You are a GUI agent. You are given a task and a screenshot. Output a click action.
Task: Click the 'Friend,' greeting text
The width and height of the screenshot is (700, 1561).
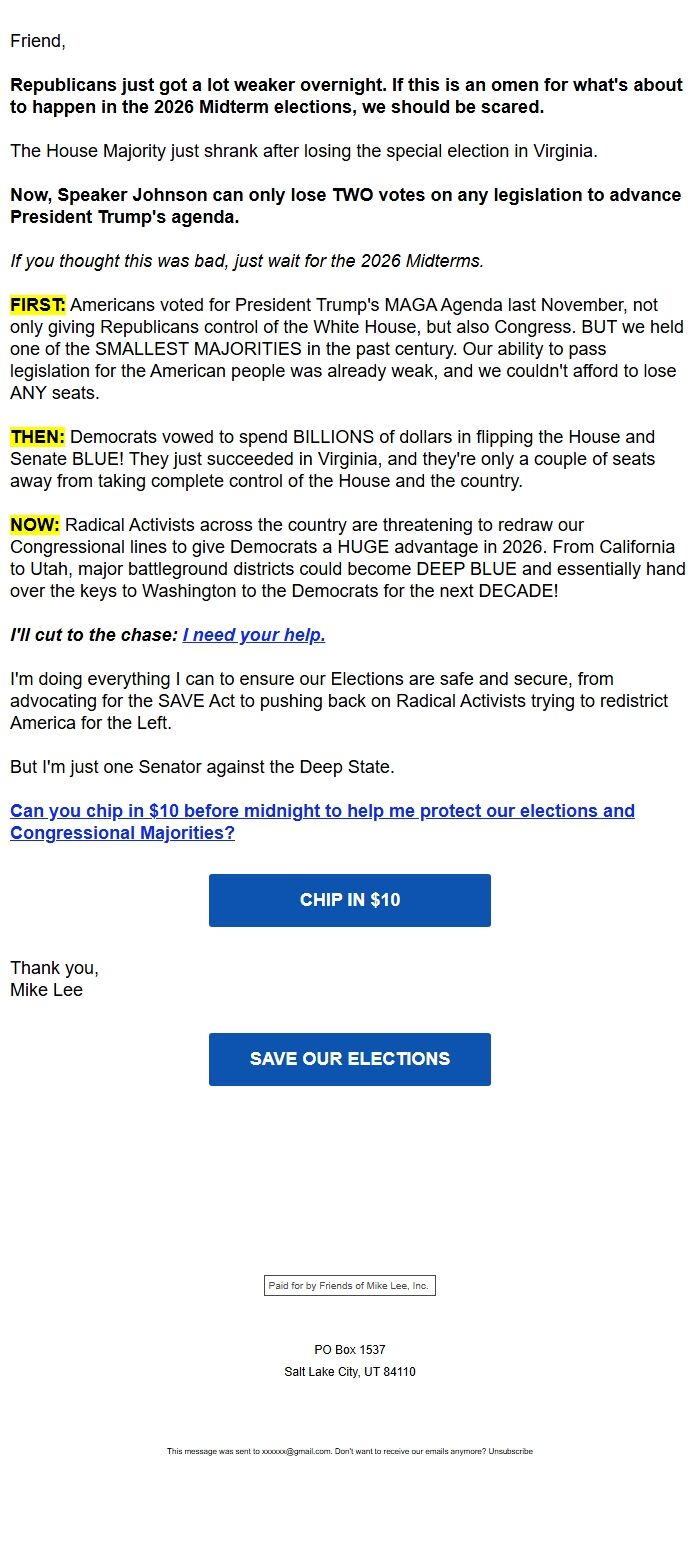(37, 41)
